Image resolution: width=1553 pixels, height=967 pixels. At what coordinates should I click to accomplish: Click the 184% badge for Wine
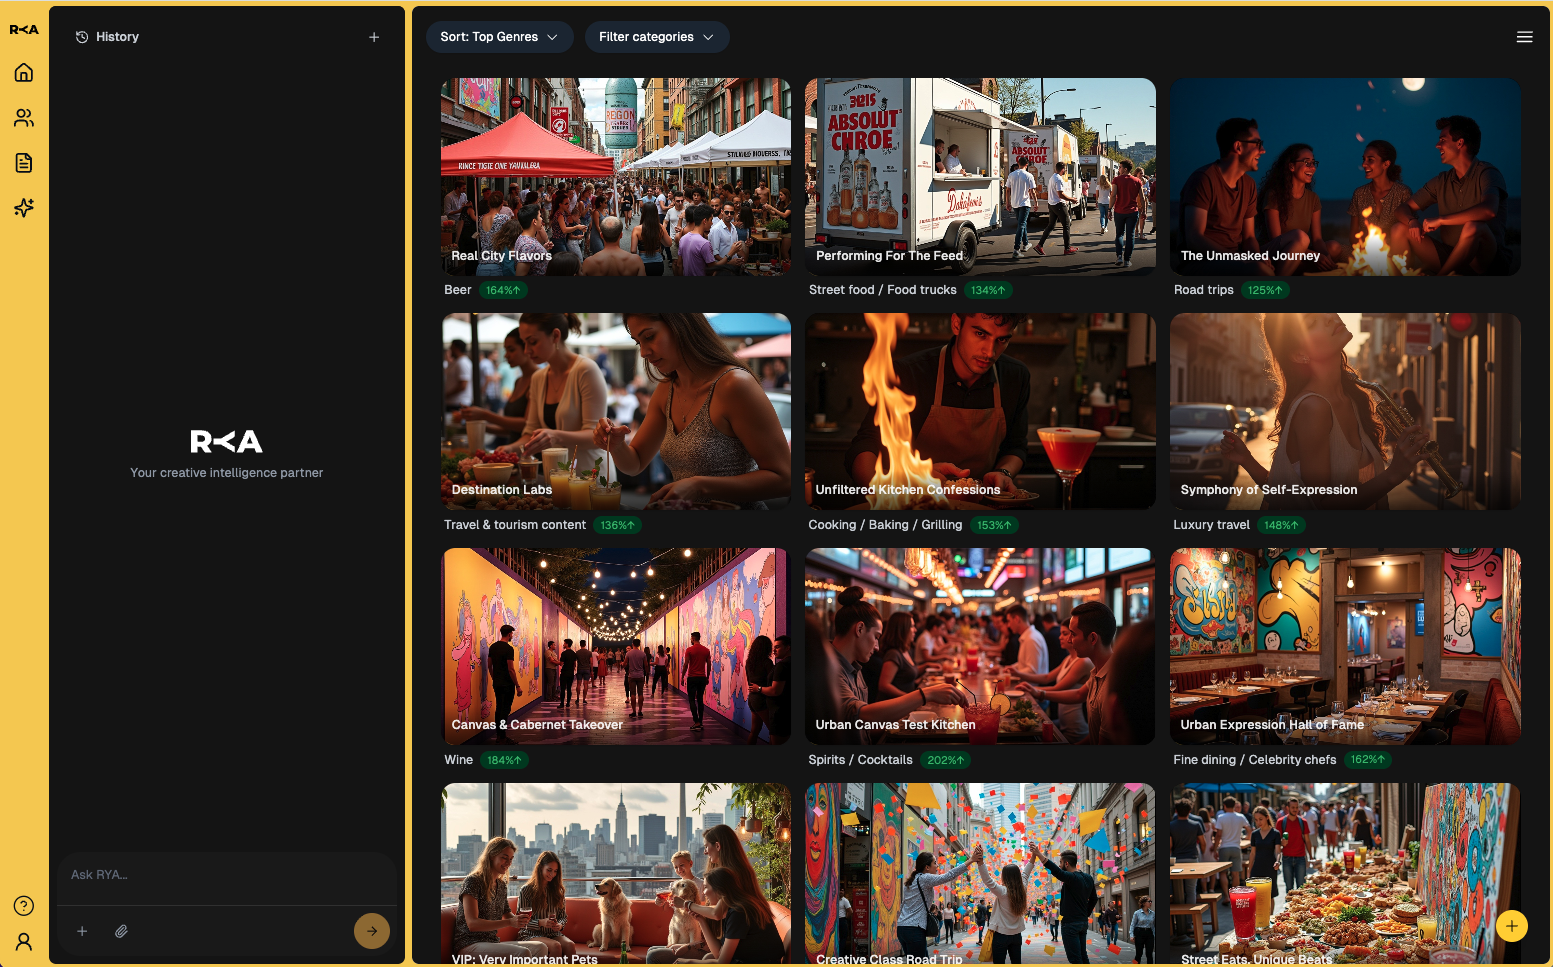pyautogui.click(x=505, y=761)
